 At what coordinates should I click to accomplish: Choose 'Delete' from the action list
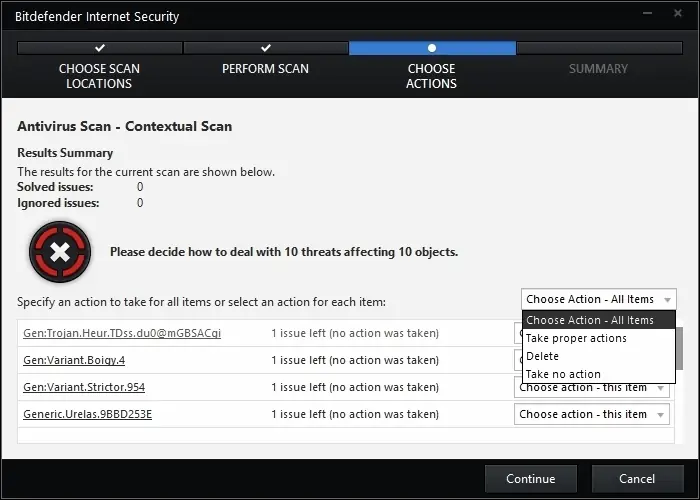[x=543, y=356]
